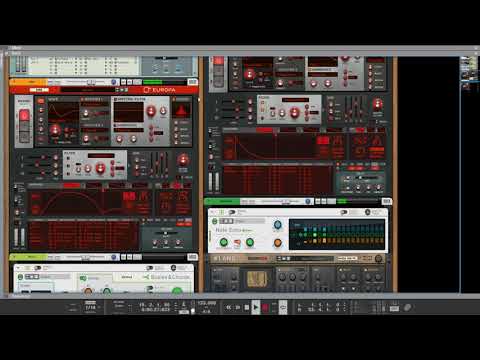Click the large red engine knob below waveform display
This screenshot has width=480, height=360.
(x=55, y=130)
